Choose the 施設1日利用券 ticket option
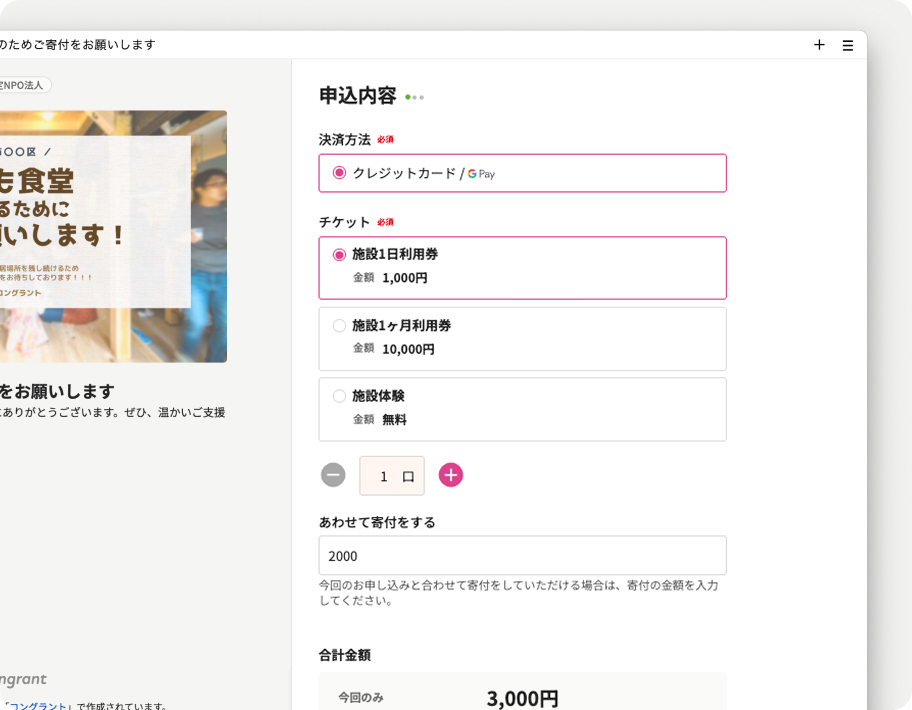The width and height of the screenshot is (912, 710). [x=522, y=268]
